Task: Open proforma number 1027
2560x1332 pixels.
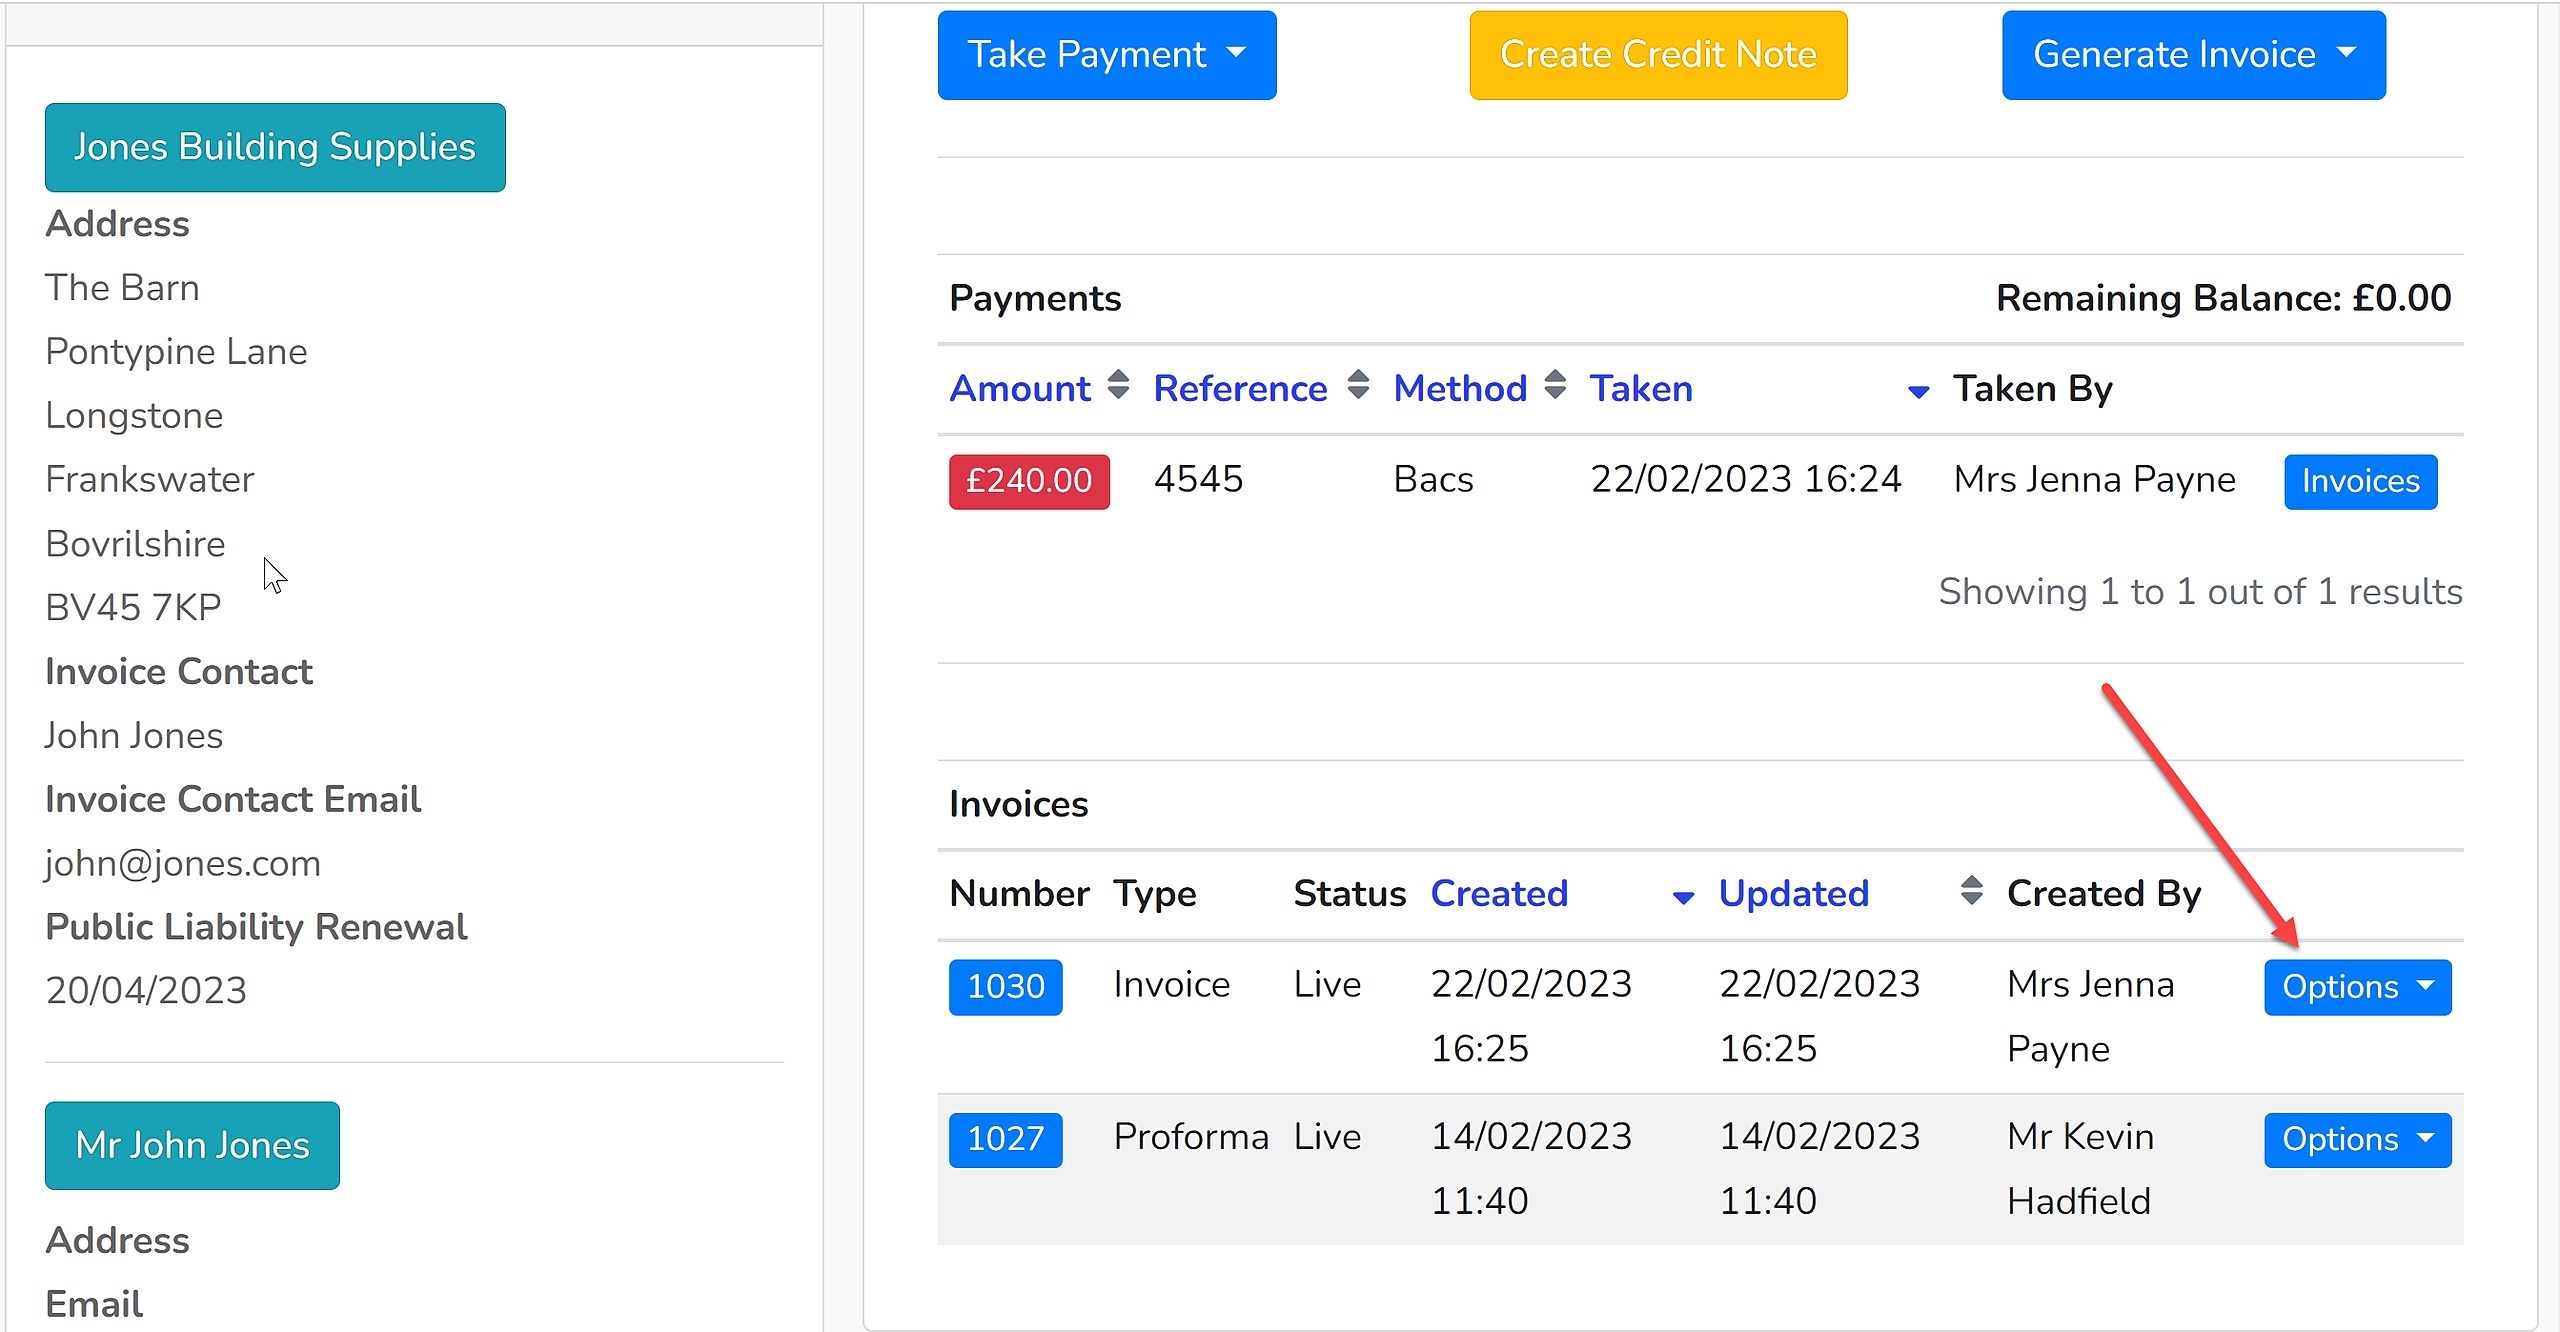Action: (x=1005, y=1139)
